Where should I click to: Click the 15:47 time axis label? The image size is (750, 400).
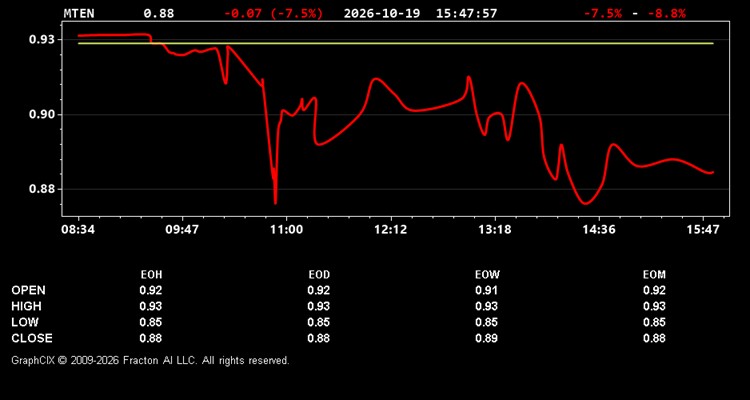(x=703, y=230)
